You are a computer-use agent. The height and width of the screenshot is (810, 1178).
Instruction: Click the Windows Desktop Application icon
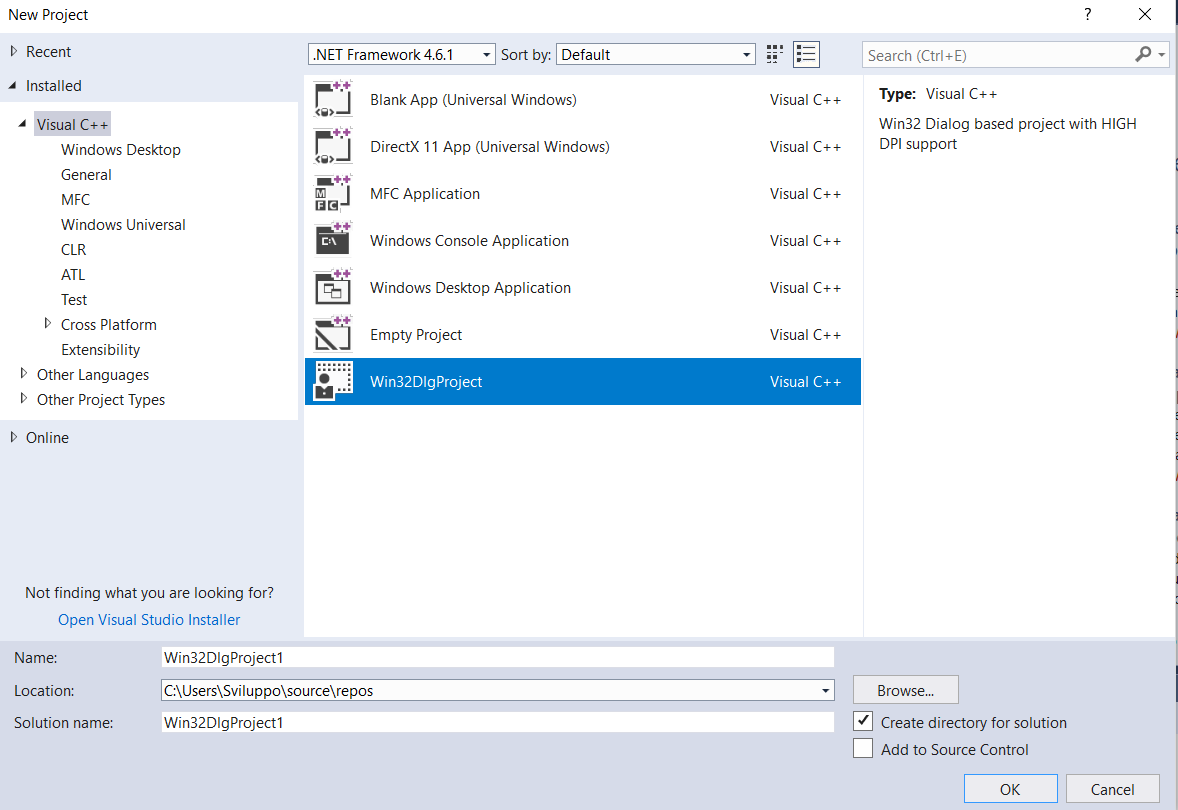(332, 288)
